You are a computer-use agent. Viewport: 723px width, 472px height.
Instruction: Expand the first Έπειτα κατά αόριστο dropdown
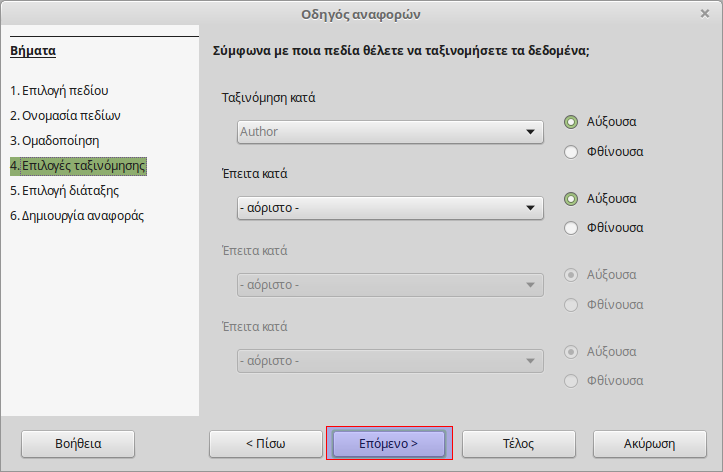[530, 208]
